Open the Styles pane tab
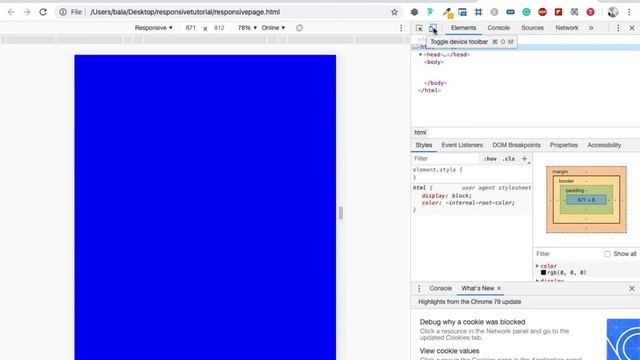 click(x=424, y=145)
